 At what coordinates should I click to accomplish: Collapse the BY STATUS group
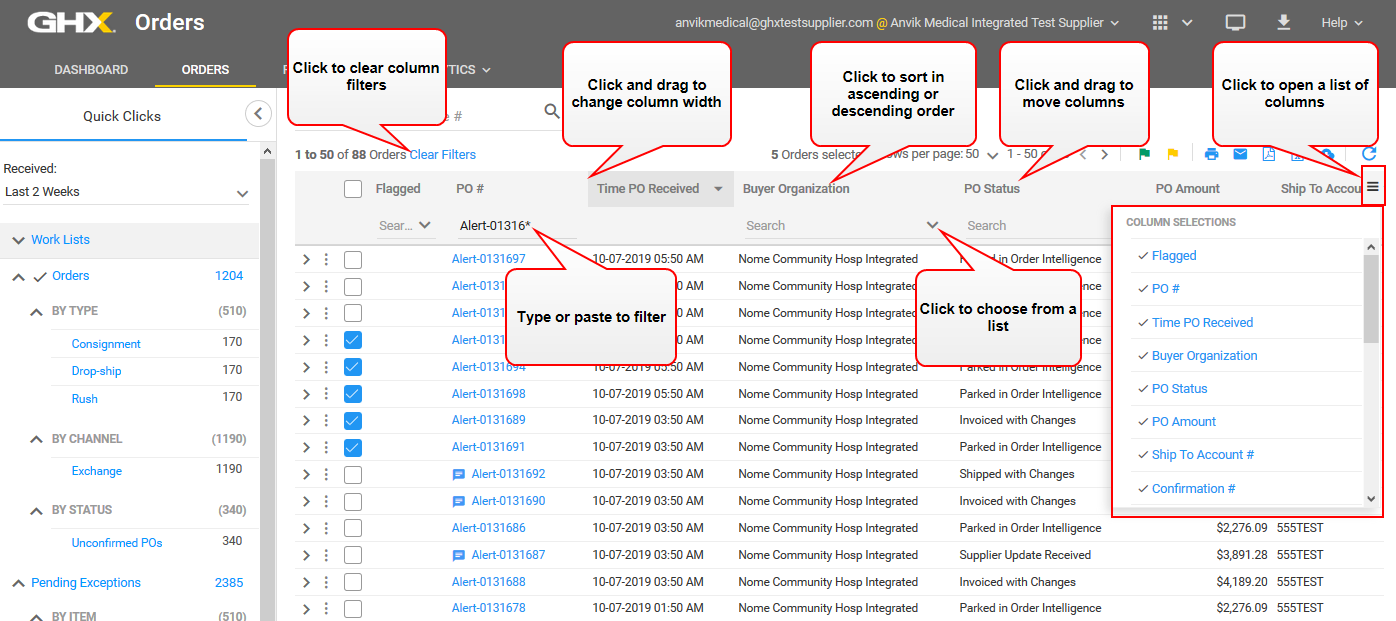[36, 510]
